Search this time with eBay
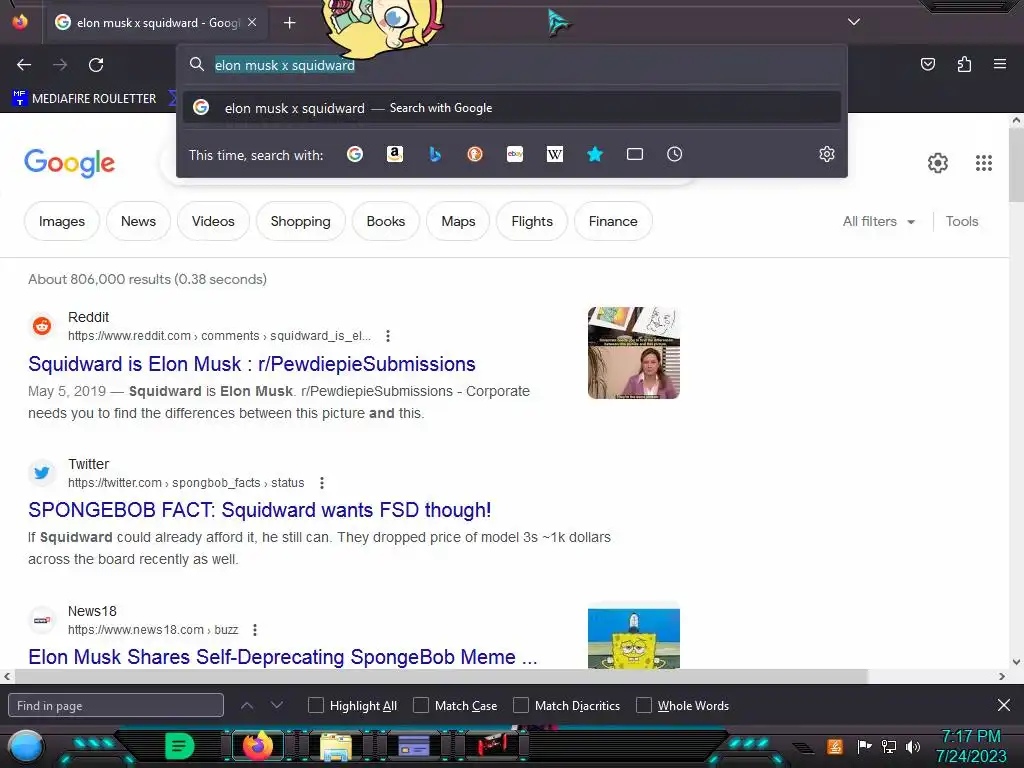 click(515, 154)
